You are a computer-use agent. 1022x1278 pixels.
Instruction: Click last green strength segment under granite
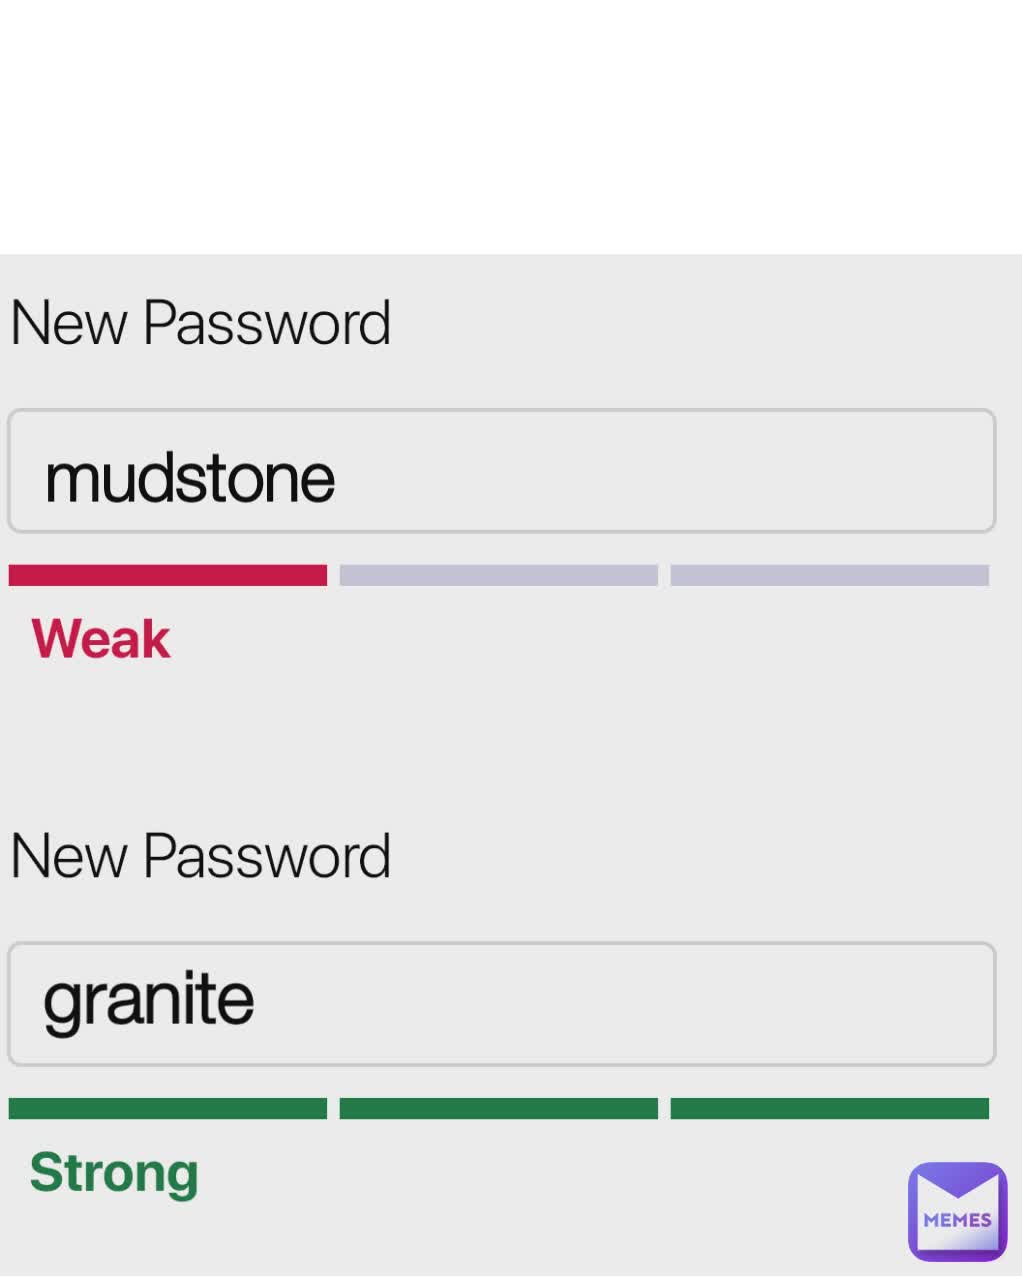tap(830, 1108)
